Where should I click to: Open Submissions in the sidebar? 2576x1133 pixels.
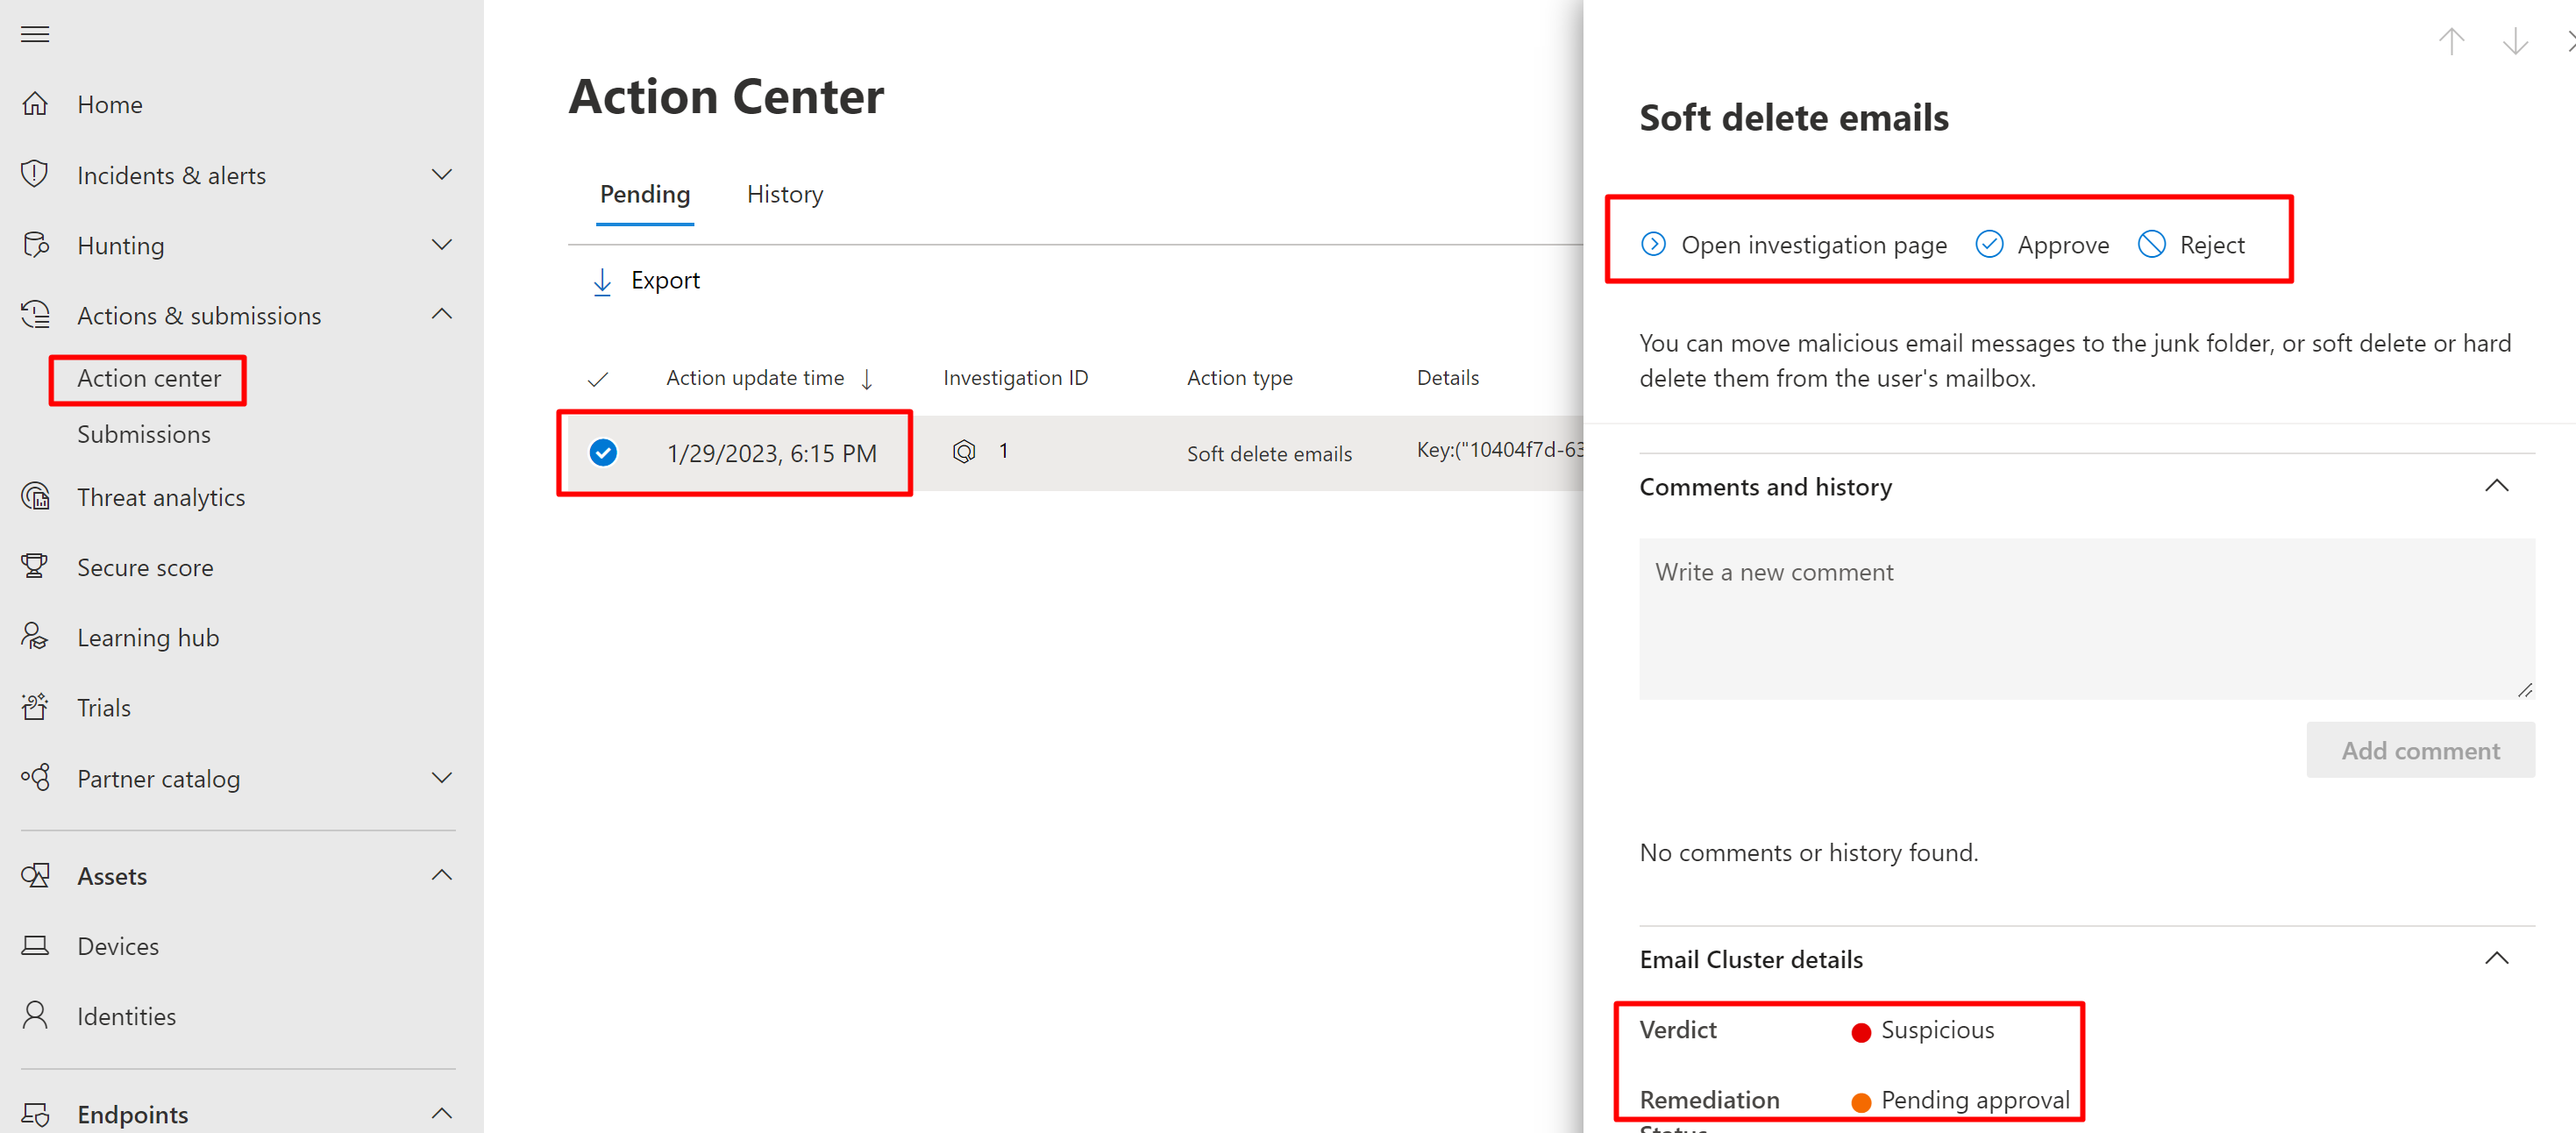tap(144, 434)
